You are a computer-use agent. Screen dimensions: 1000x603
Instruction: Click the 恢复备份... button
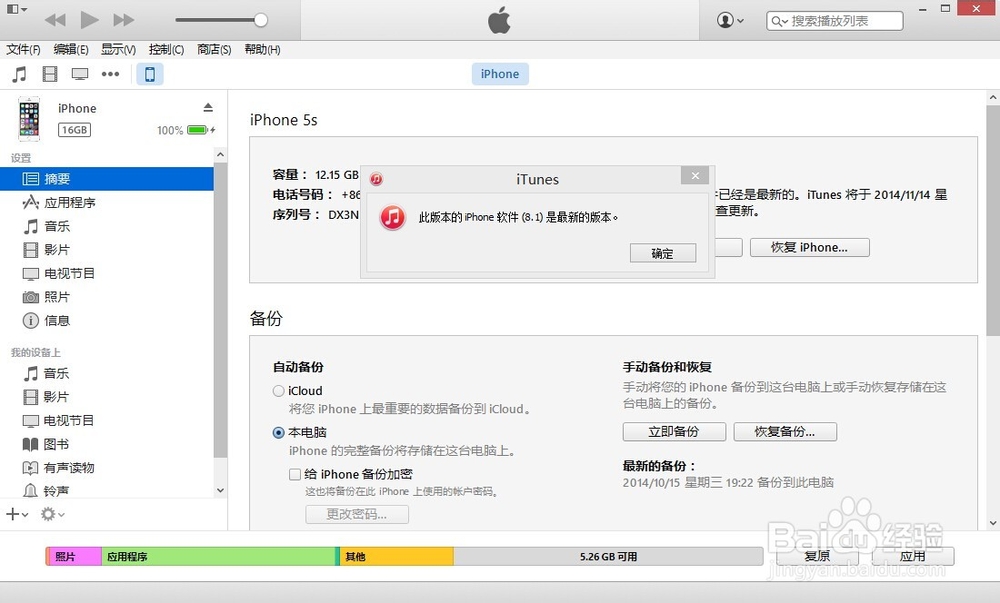click(785, 432)
